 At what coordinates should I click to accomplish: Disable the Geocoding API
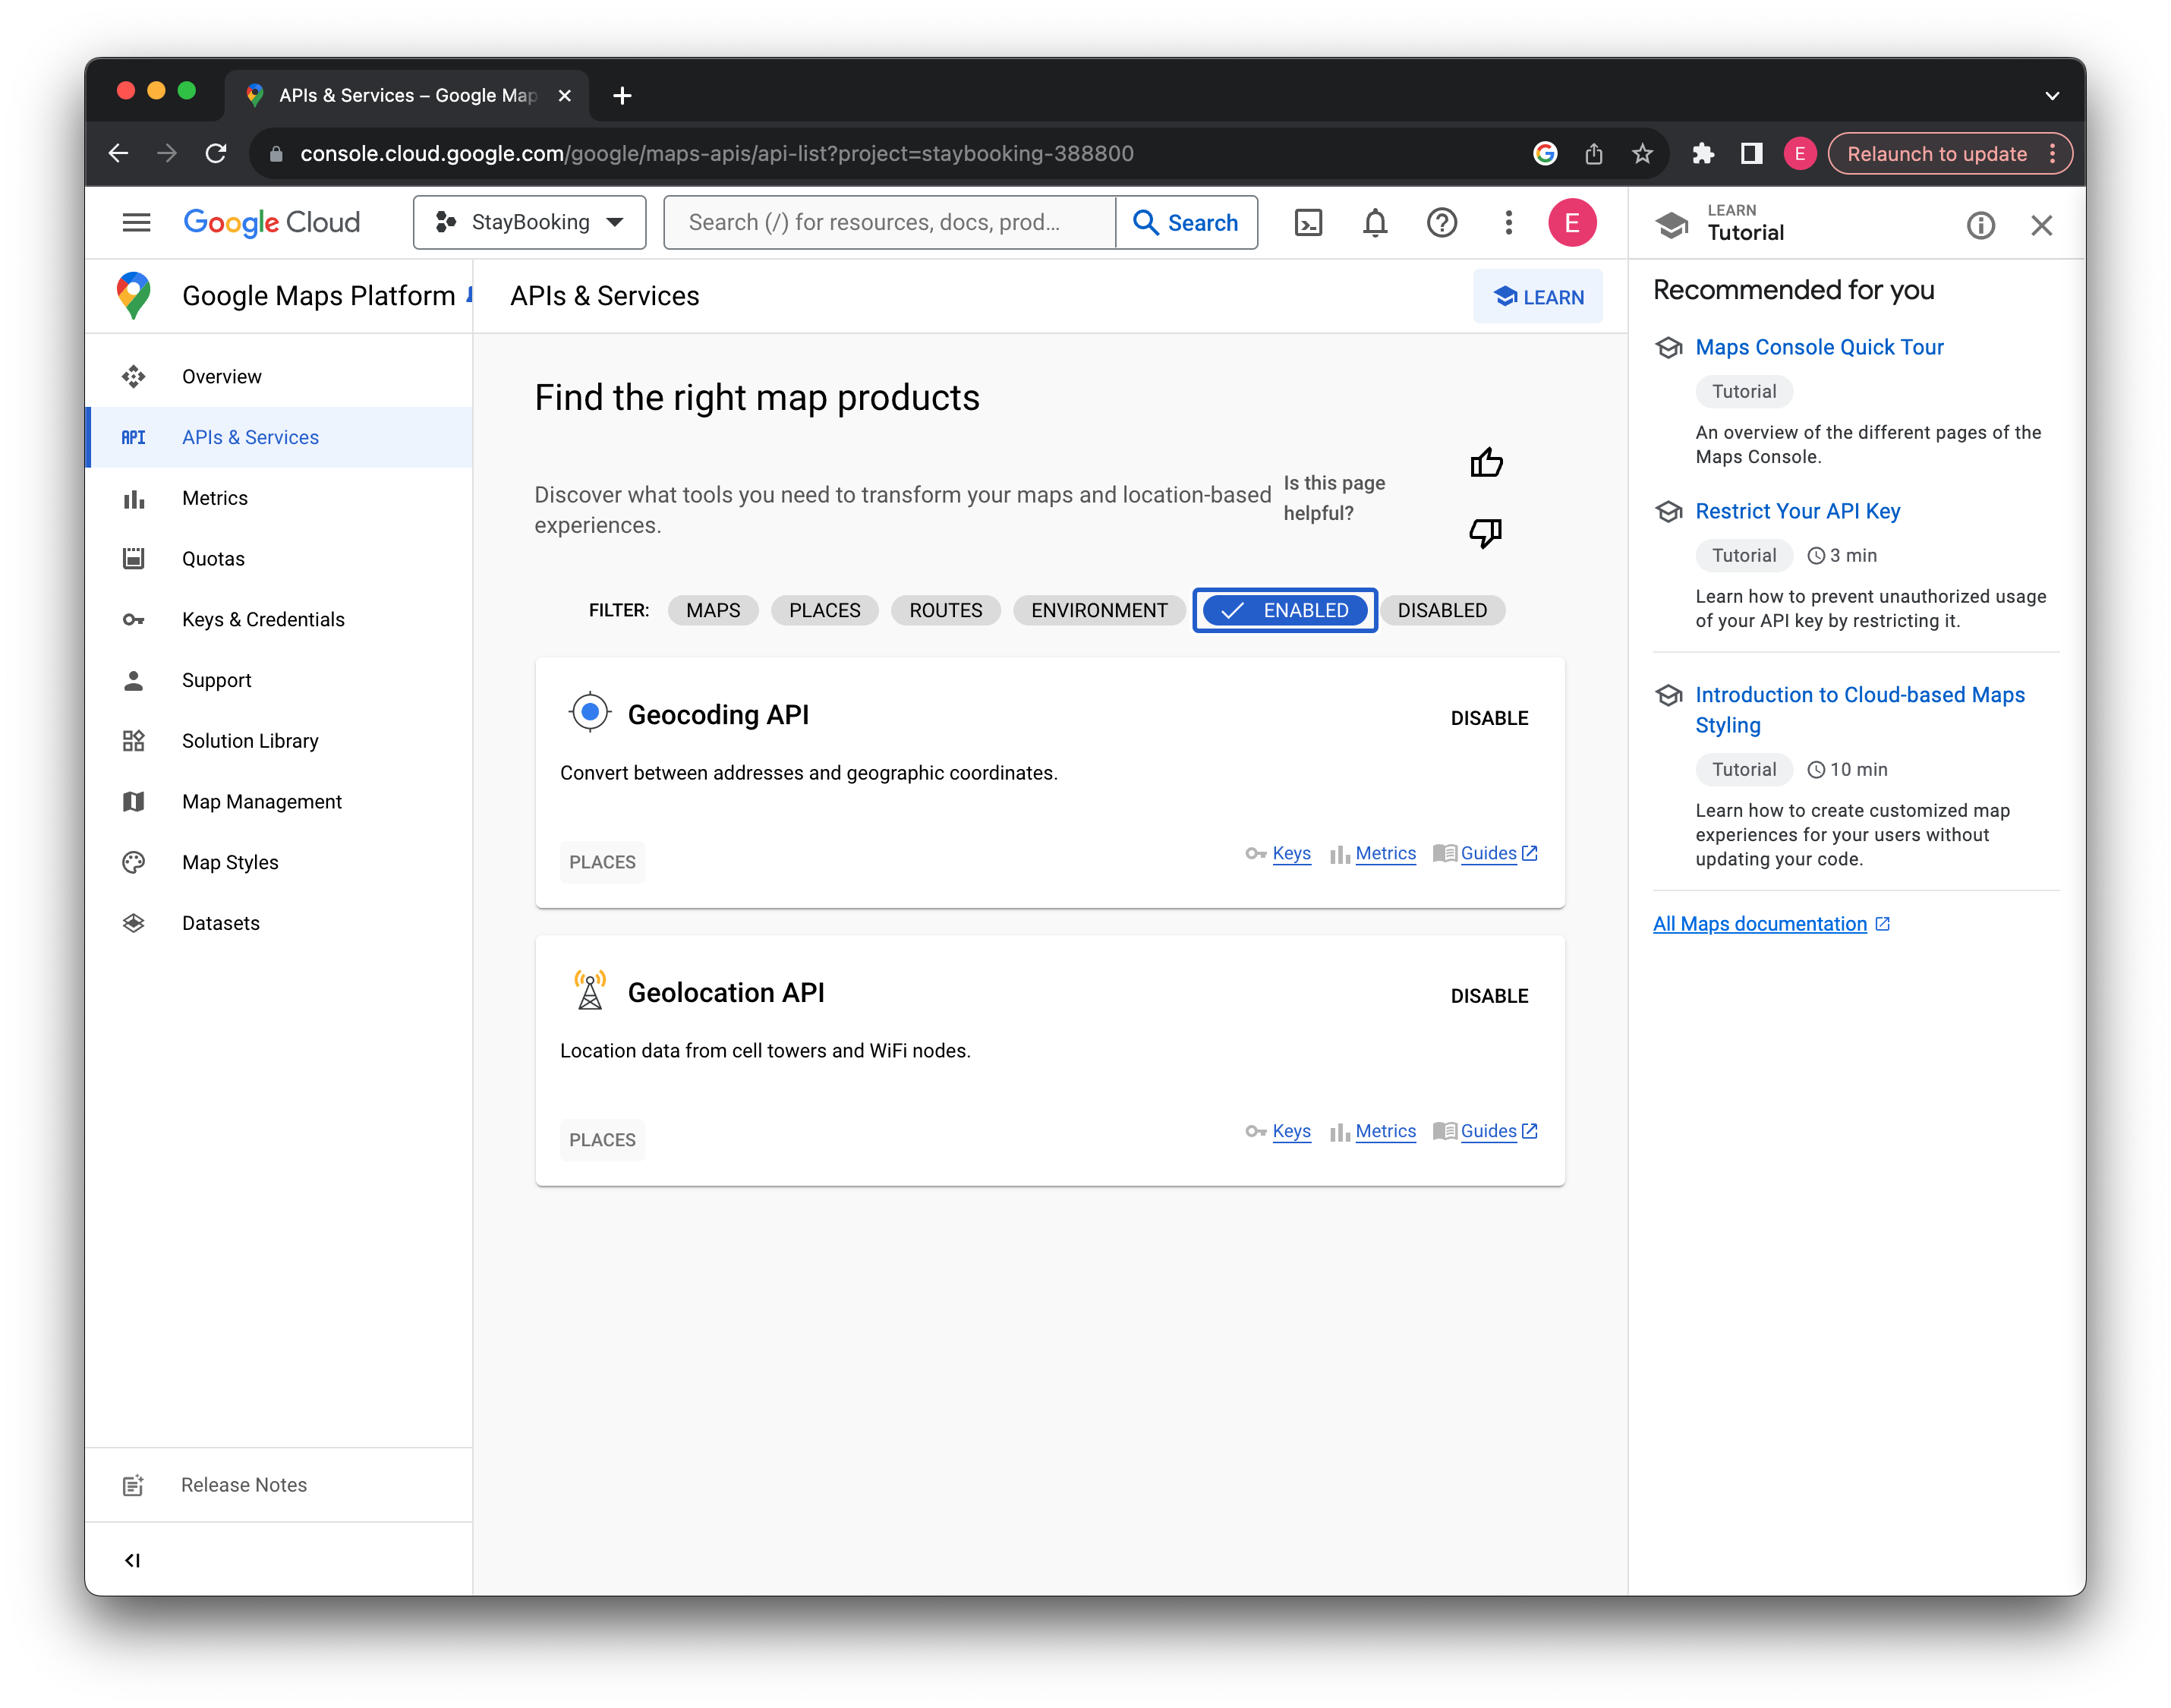[1489, 718]
